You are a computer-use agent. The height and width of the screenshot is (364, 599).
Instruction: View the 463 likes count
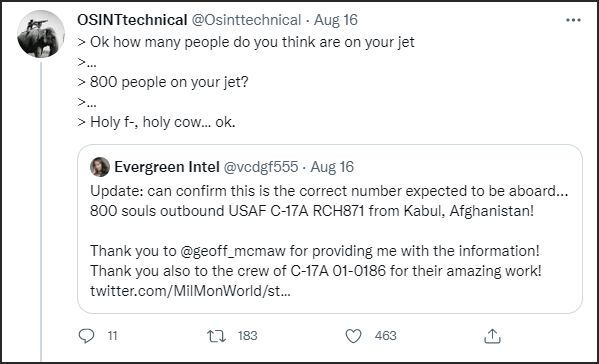click(x=385, y=336)
